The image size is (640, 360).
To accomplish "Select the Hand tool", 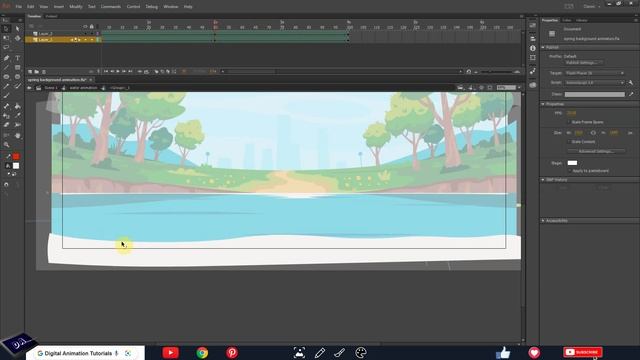I will (18, 135).
